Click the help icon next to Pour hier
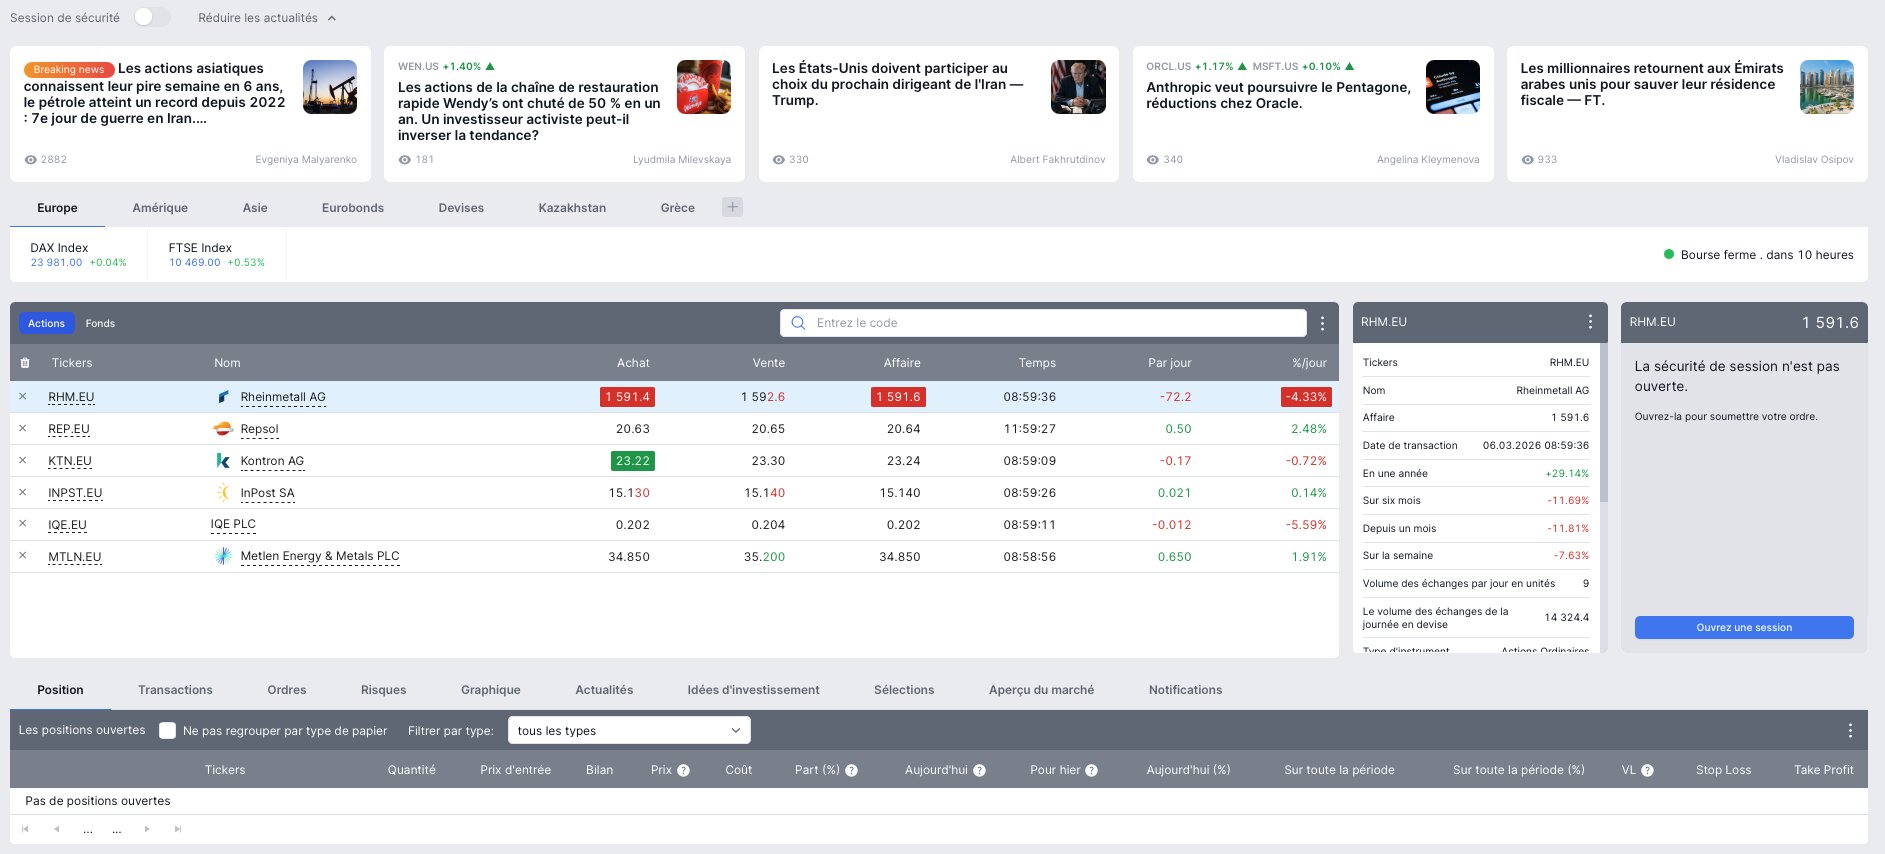 click(1092, 770)
